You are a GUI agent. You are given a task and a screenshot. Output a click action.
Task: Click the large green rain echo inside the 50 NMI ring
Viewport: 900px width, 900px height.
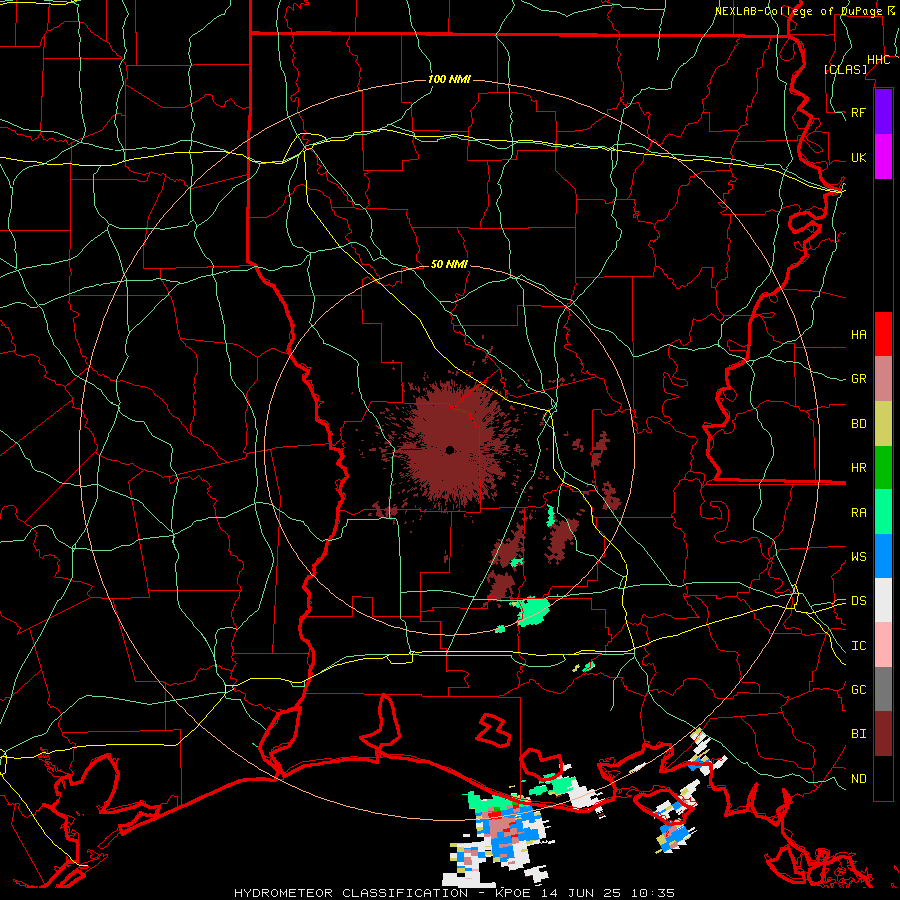[533, 611]
